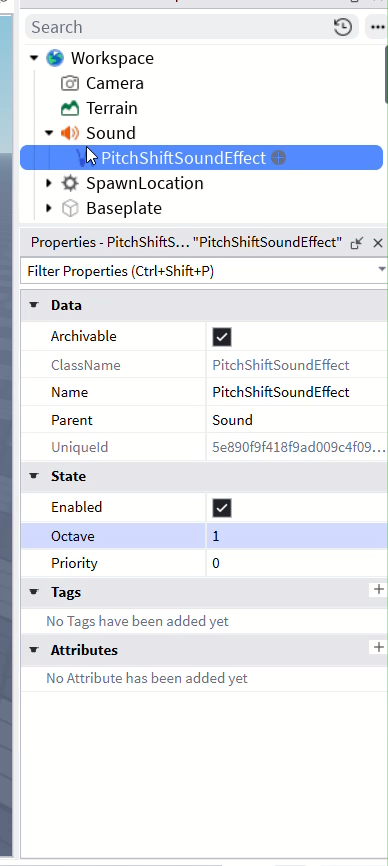Click the Workspace globe icon
The image size is (388, 866).
point(55,58)
